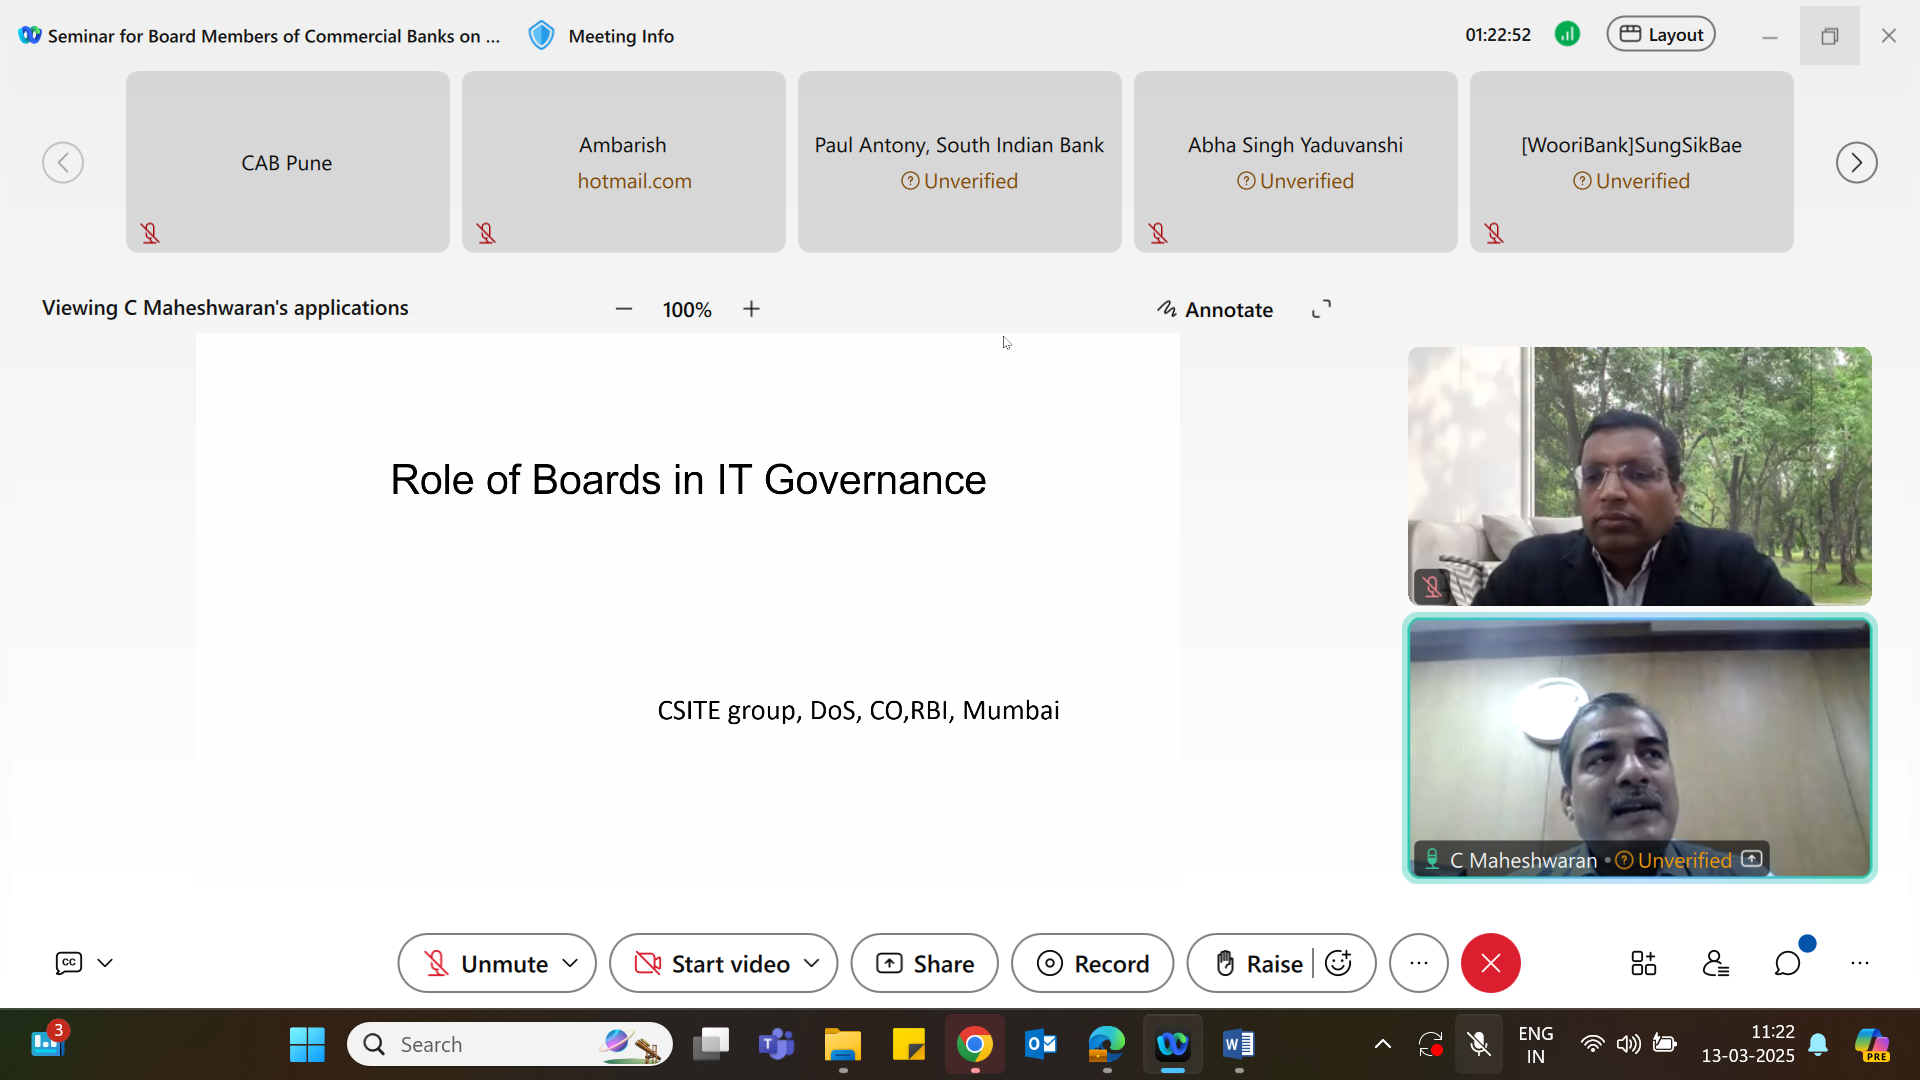This screenshot has height=1080, width=1920.
Task: Open the volume icon in system tray
Action: point(1628,1044)
